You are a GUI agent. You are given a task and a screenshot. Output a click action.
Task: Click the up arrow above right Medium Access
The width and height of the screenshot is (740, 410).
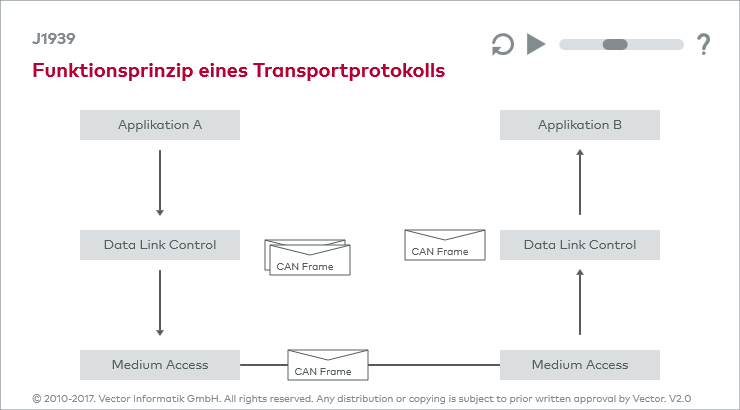[x=580, y=302]
